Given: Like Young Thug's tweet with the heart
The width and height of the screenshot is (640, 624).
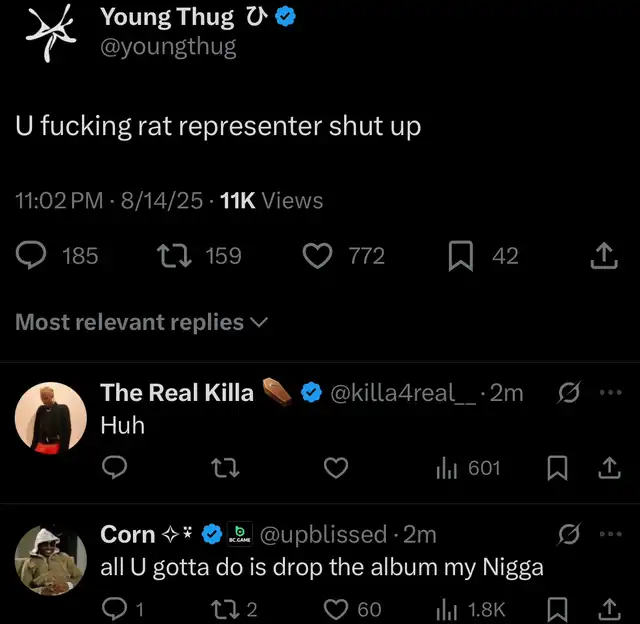Looking at the screenshot, I should click(317, 256).
